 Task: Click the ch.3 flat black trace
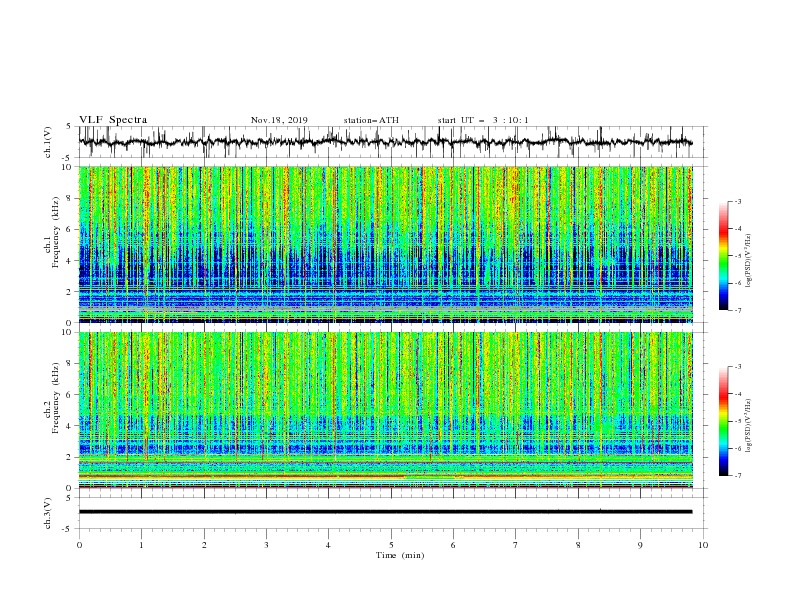tap(385, 512)
